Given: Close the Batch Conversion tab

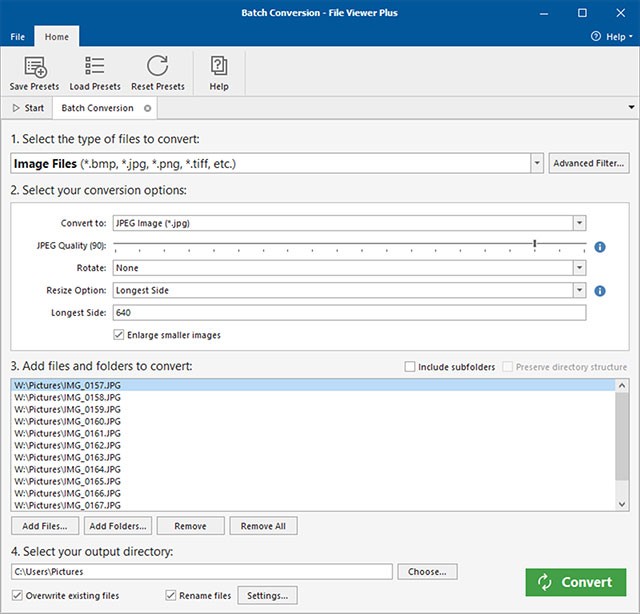Looking at the screenshot, I should click(148, 108).
